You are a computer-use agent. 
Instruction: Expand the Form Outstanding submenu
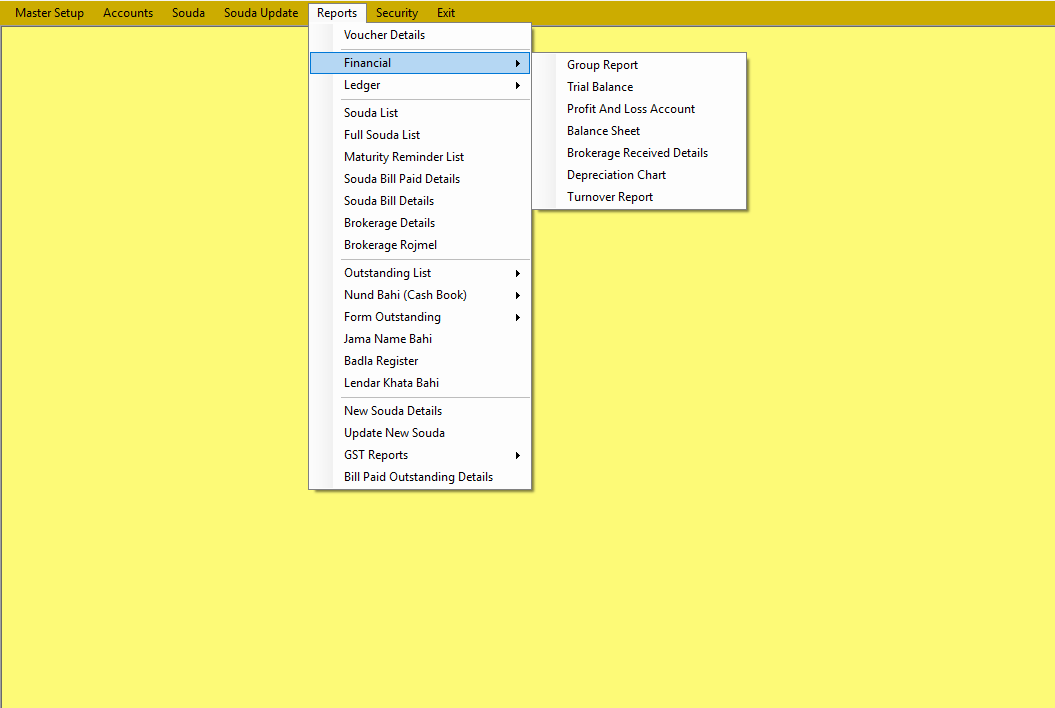[x=420, y=317]
